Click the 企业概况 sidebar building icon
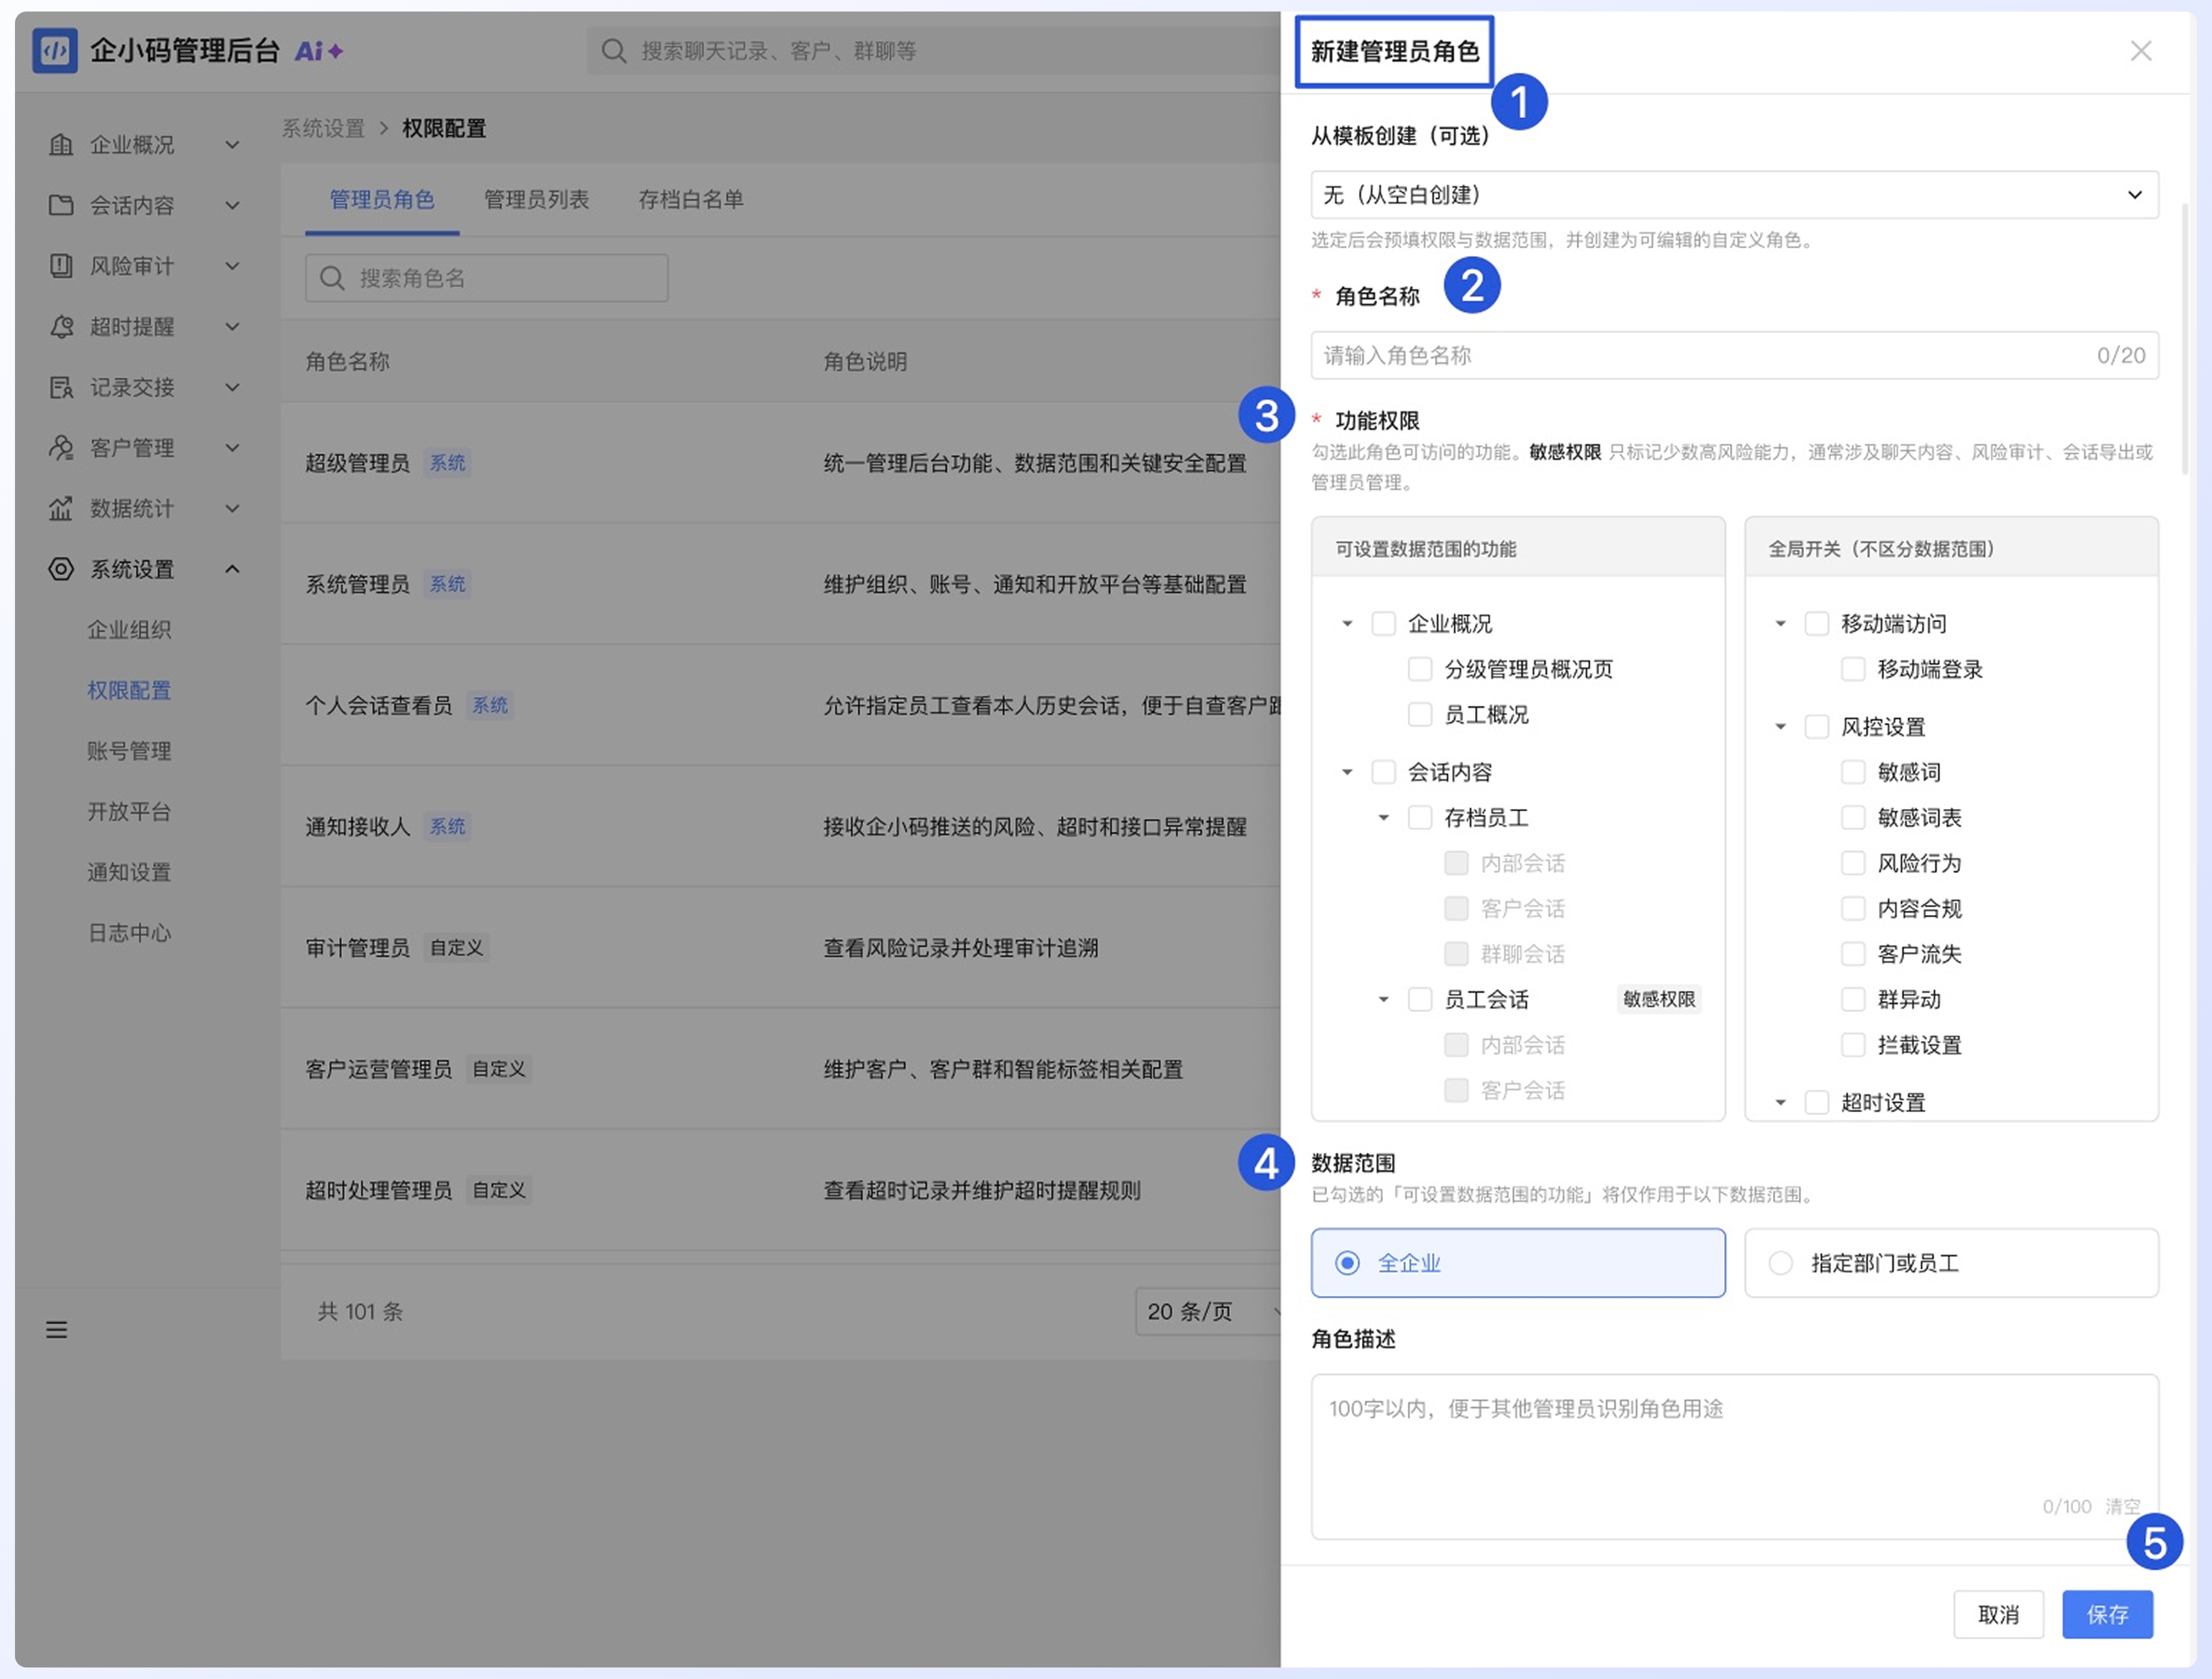Screen dimensions: 2212x1679 (x=61, y=145)
